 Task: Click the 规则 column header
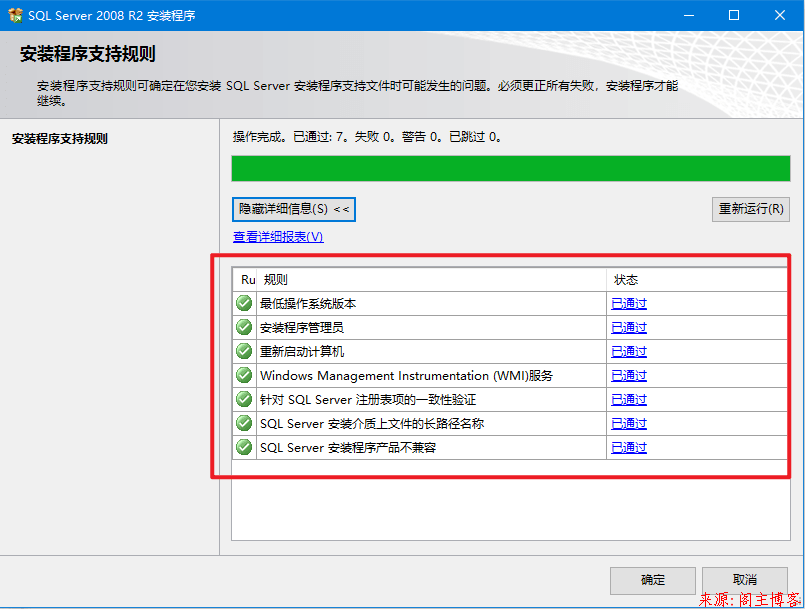[431, 280]
